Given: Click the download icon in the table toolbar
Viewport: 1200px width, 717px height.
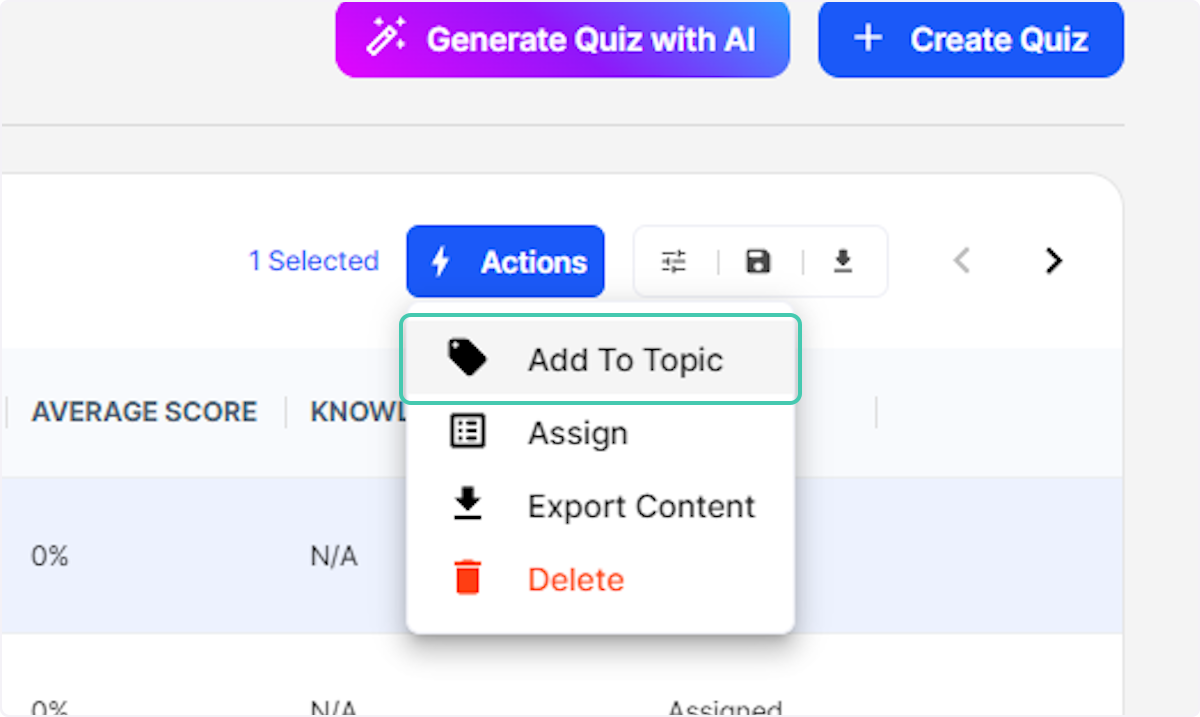Looking at the screenshot, I should (x=842, y=261).
